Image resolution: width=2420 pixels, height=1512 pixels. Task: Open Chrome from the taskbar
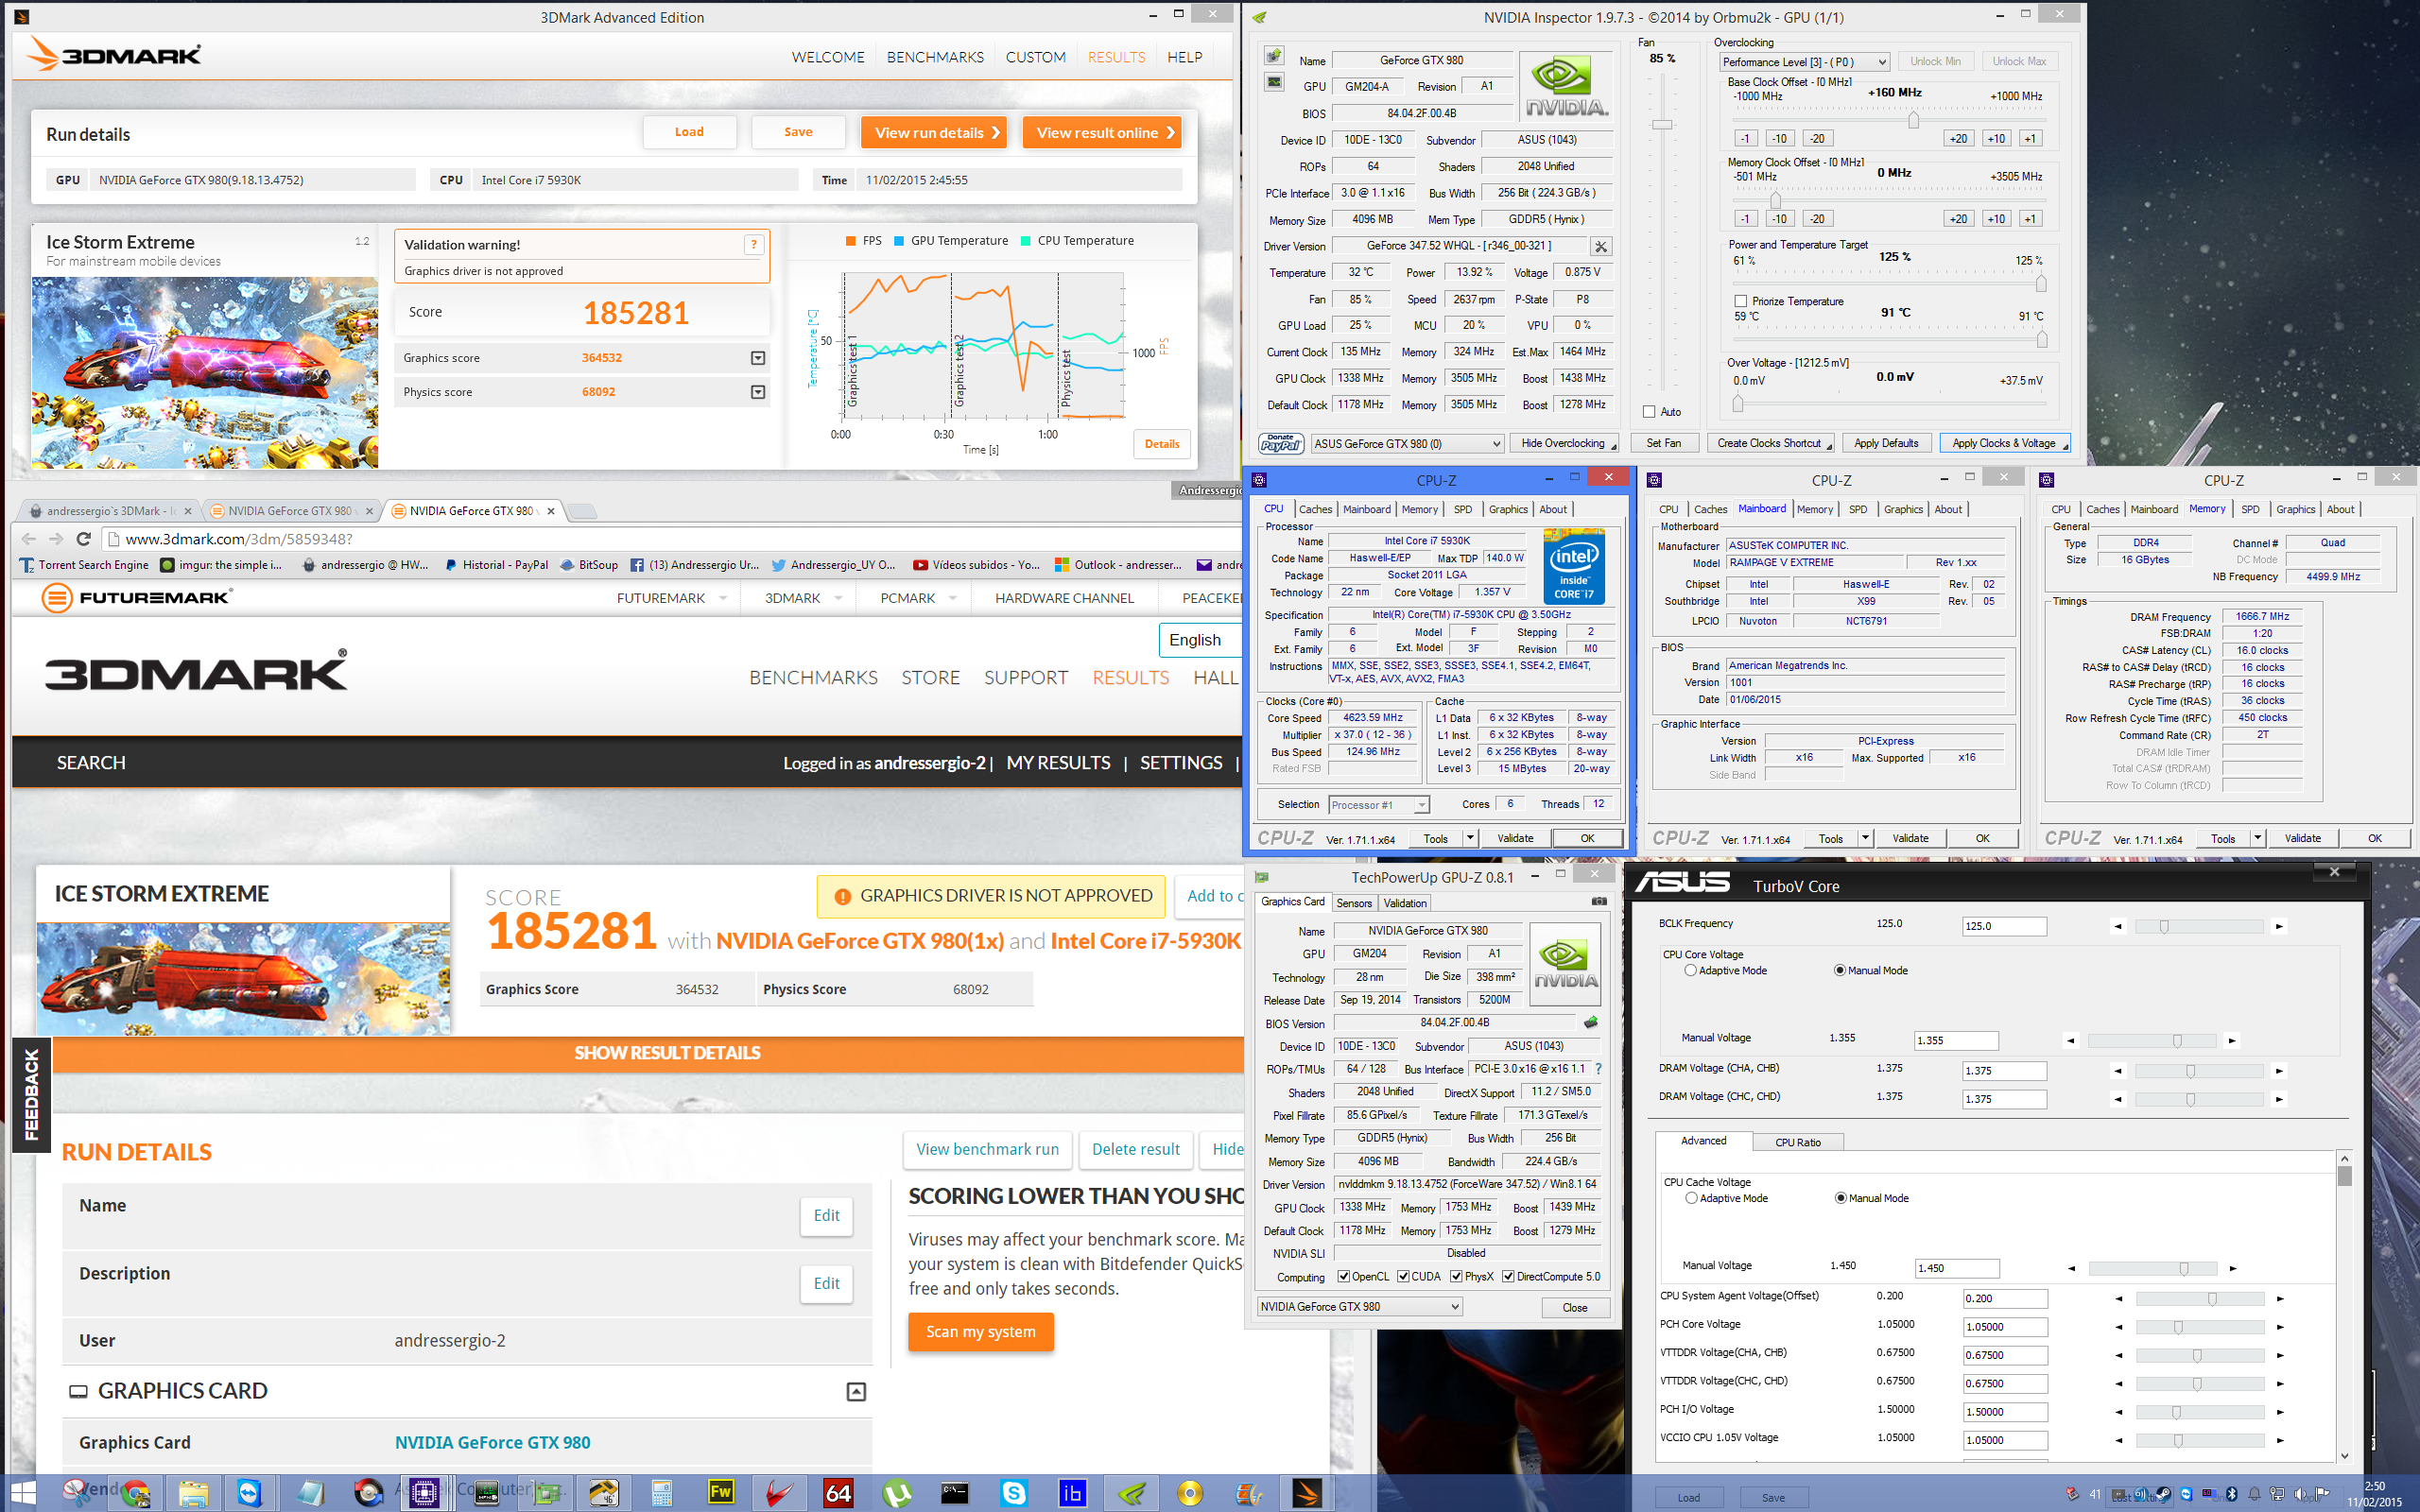tap(136, 1493)
